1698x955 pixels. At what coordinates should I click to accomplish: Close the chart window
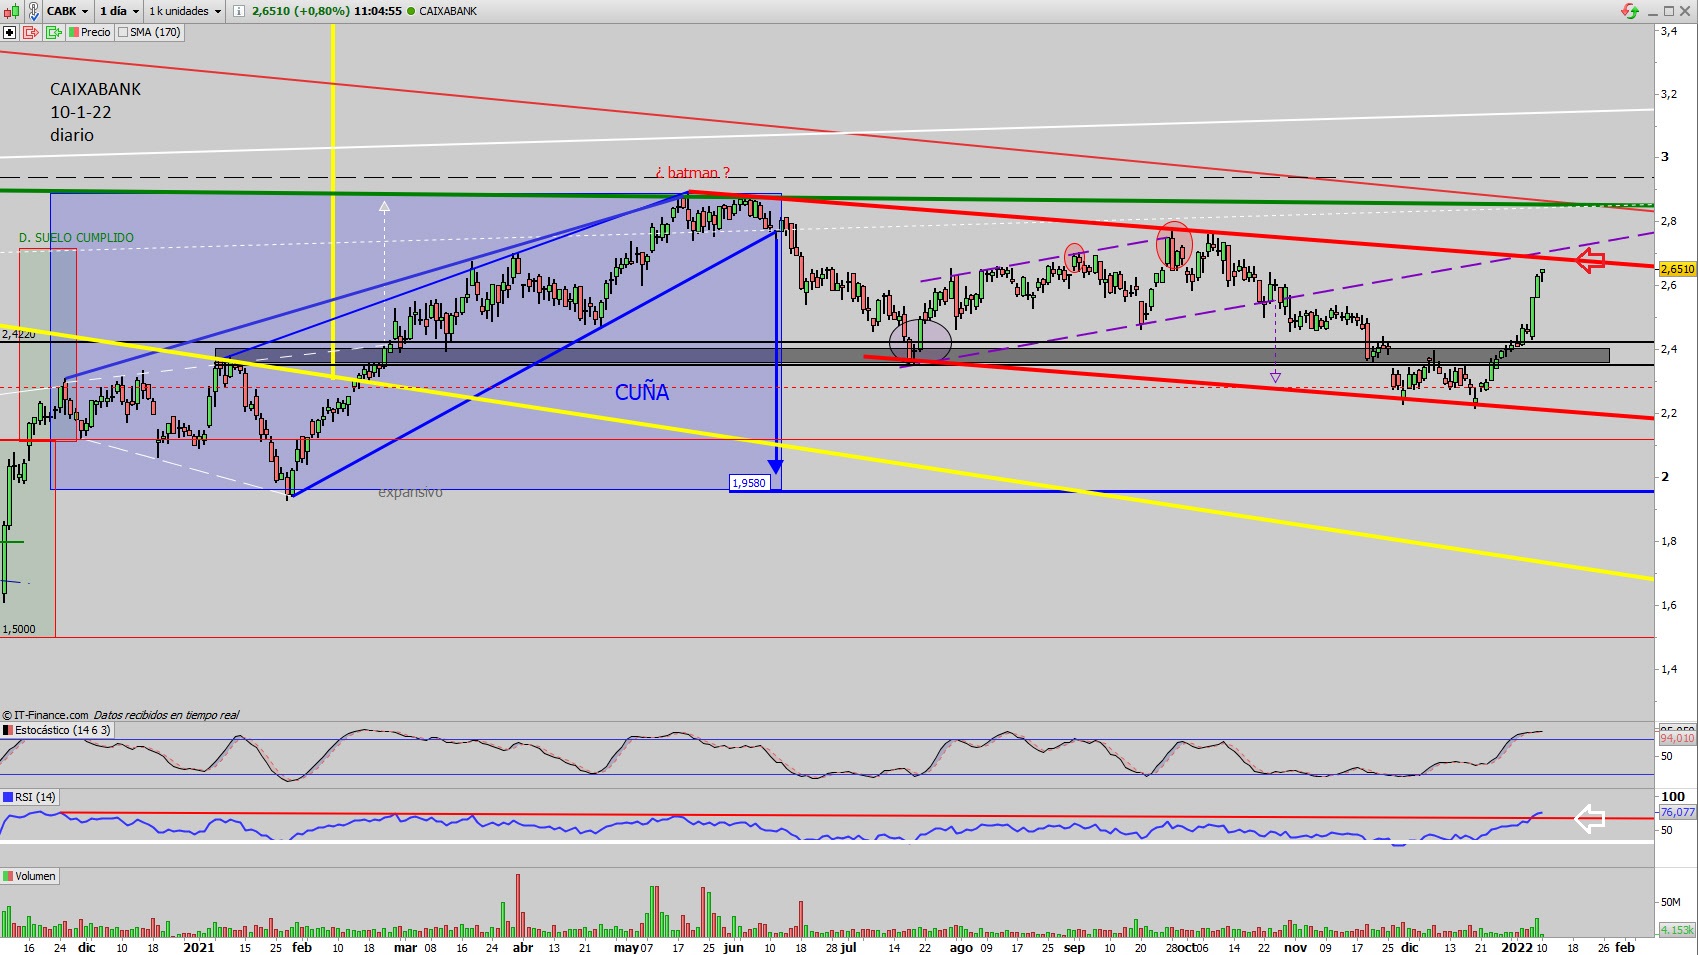click(1685, 11)
